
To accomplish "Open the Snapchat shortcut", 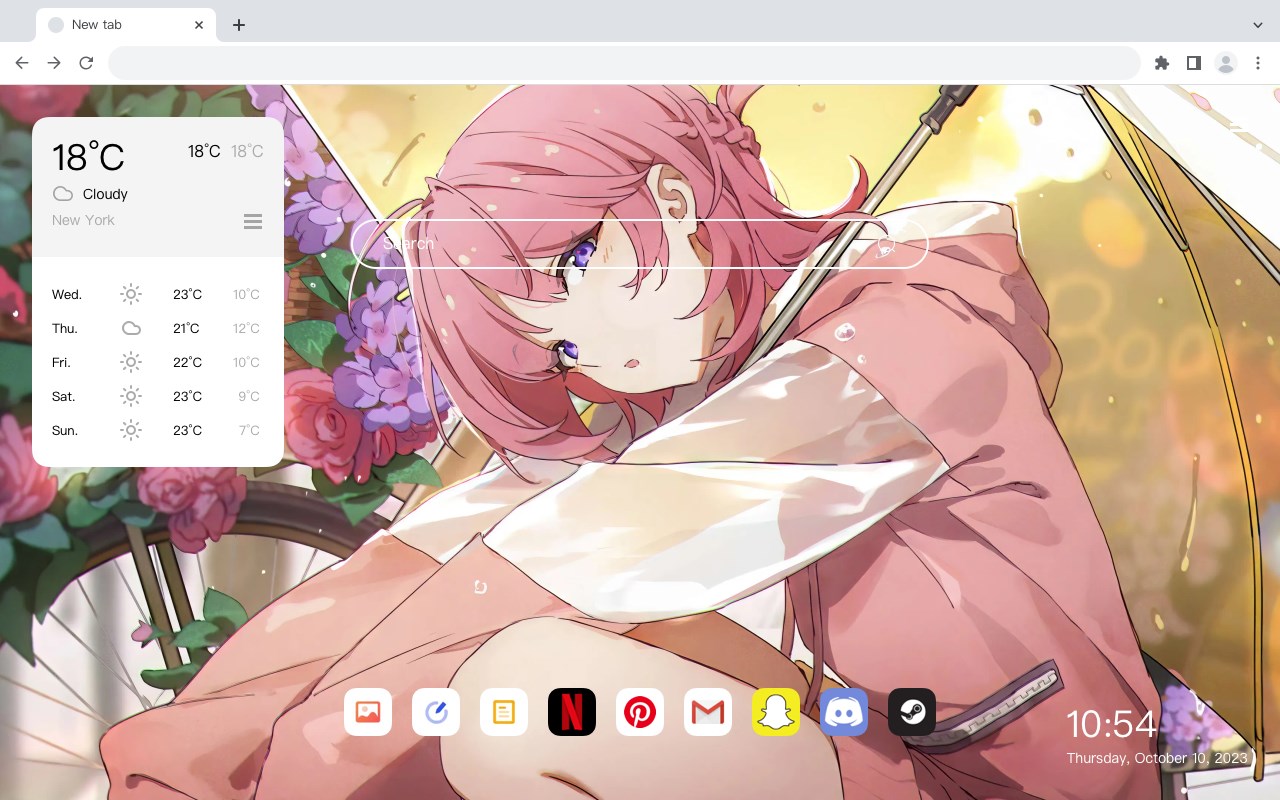I will pos(776,712).
